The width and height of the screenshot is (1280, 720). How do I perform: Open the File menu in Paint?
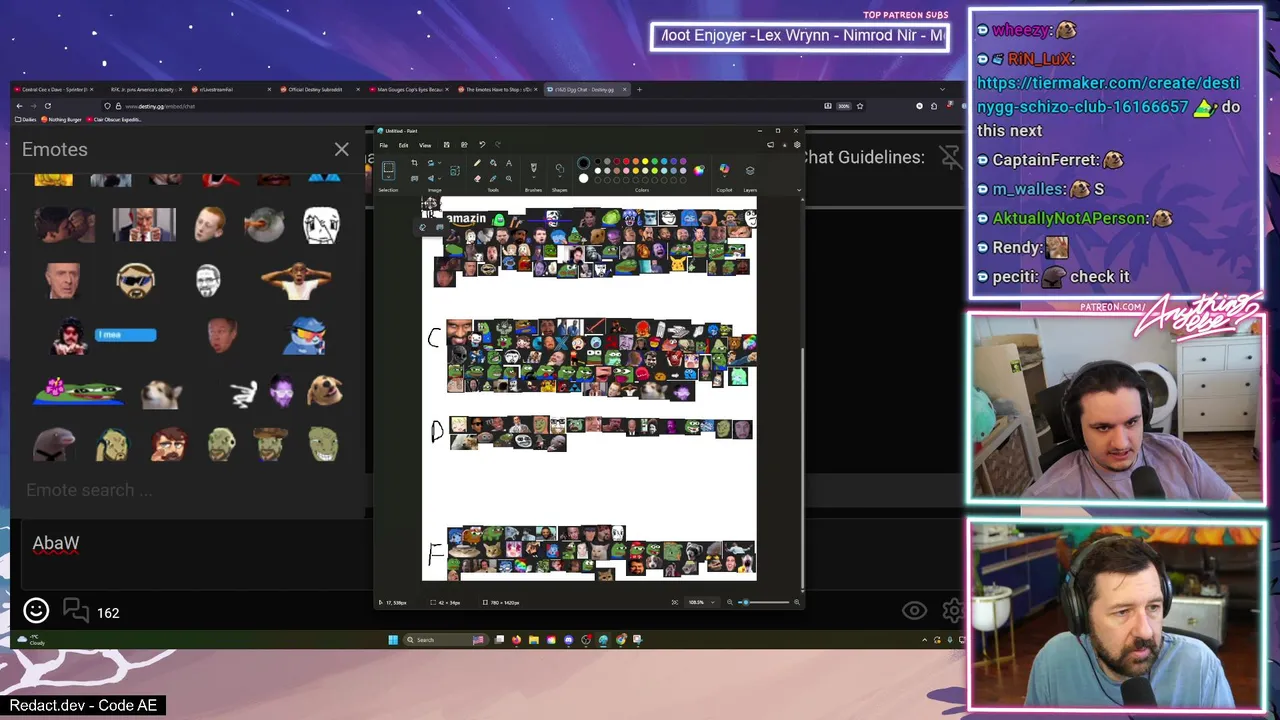click(x=384, y=145)
